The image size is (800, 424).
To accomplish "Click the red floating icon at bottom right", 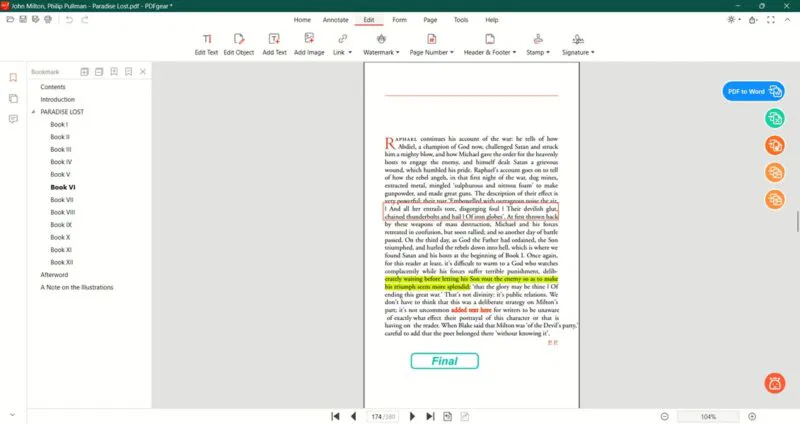I will coord(774,383).
